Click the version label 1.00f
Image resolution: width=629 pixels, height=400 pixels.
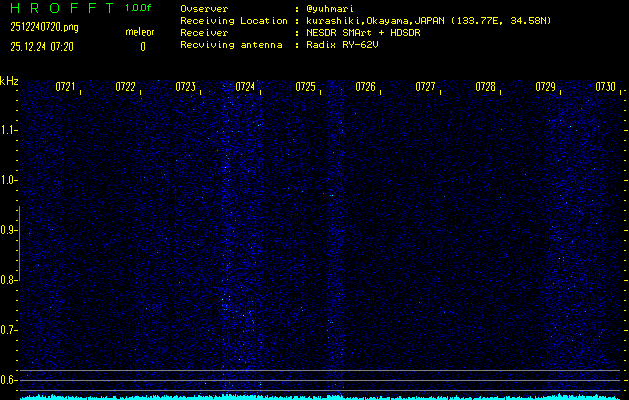pos(138,8)
